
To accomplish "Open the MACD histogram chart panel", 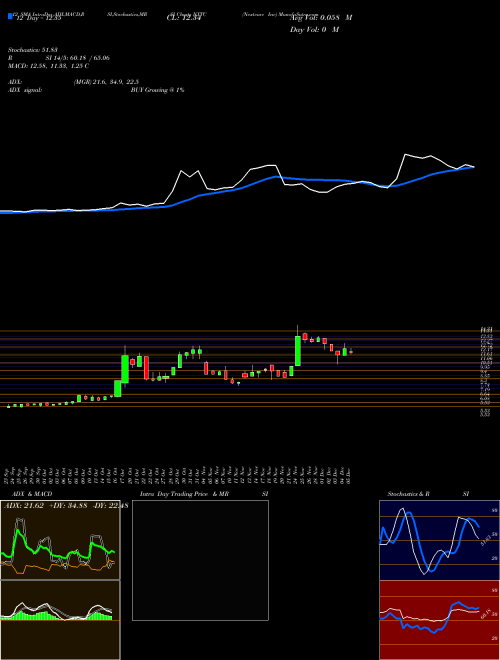I will point(60,620).
